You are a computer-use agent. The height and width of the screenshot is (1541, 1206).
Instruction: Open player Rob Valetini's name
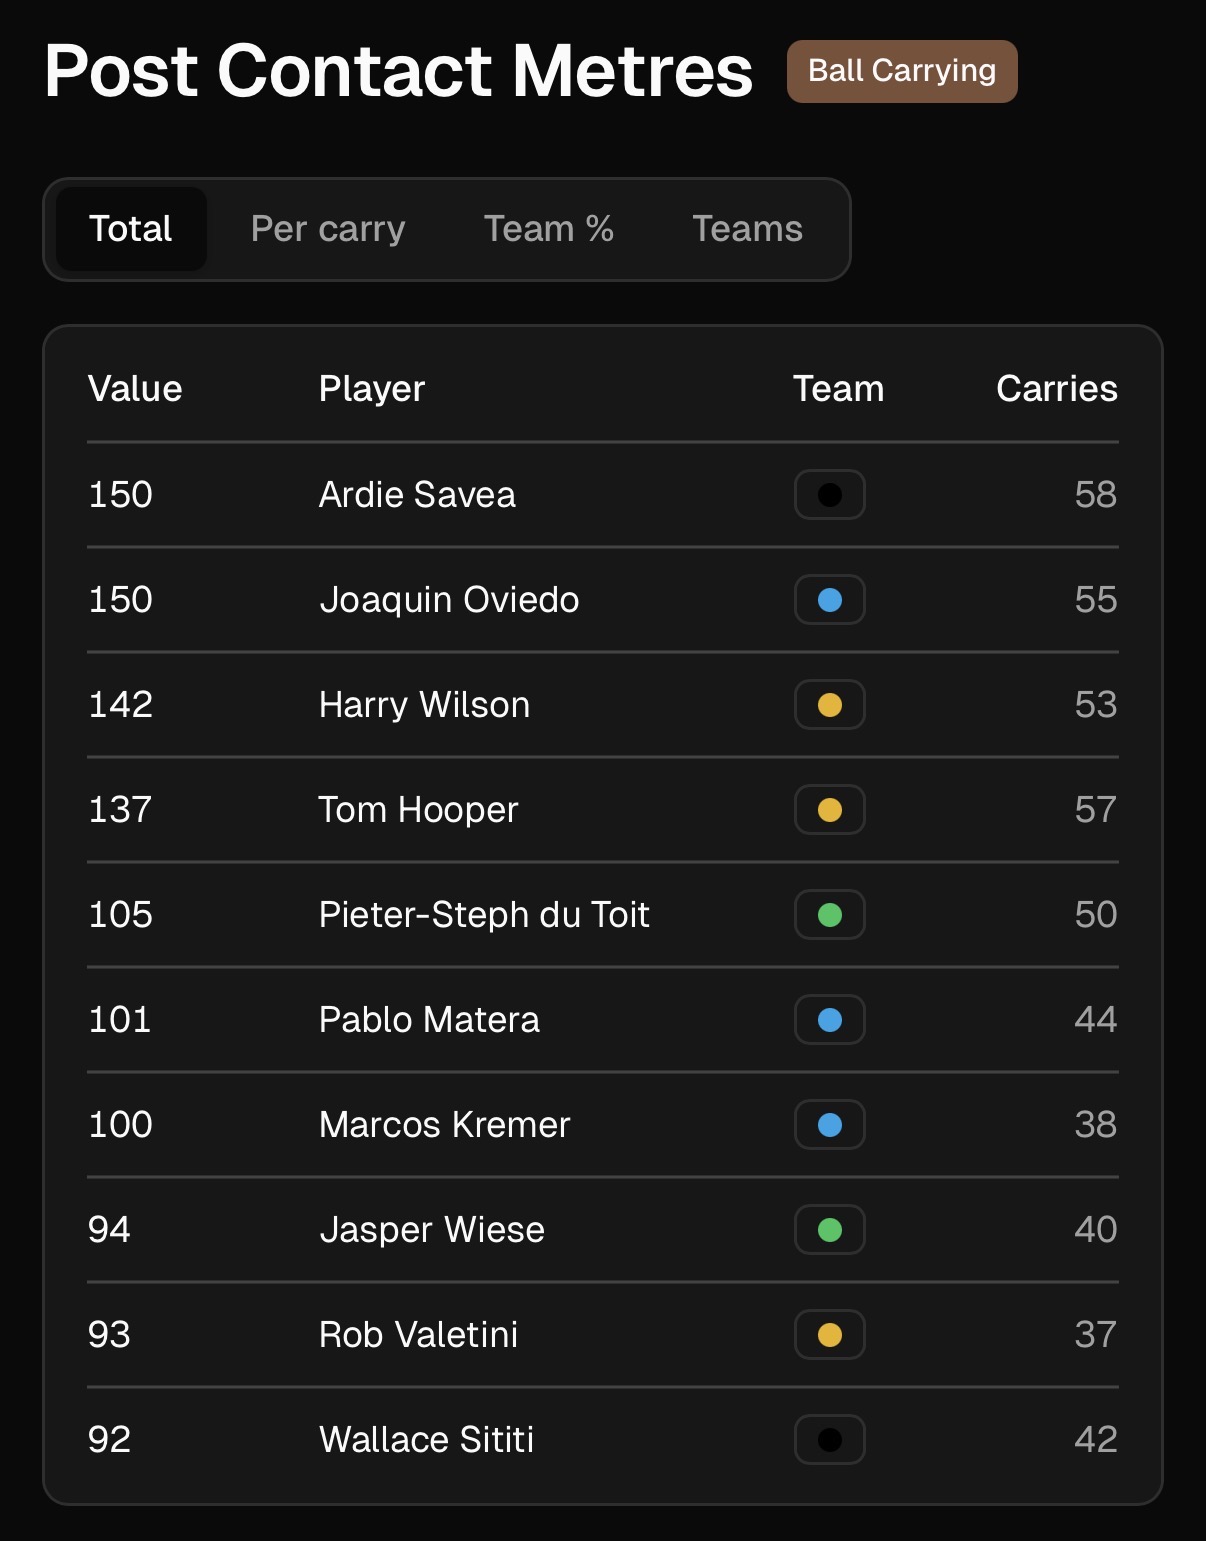tap(418, 1335)
